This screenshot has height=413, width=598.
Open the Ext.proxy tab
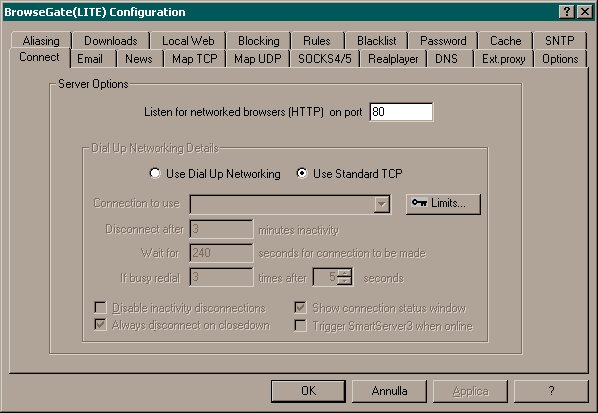(x=503, y=59)
